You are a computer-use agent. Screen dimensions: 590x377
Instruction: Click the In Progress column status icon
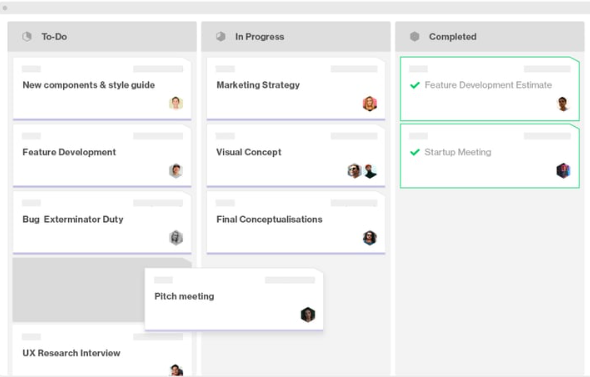pyautogui.click(x=220, y=36)
